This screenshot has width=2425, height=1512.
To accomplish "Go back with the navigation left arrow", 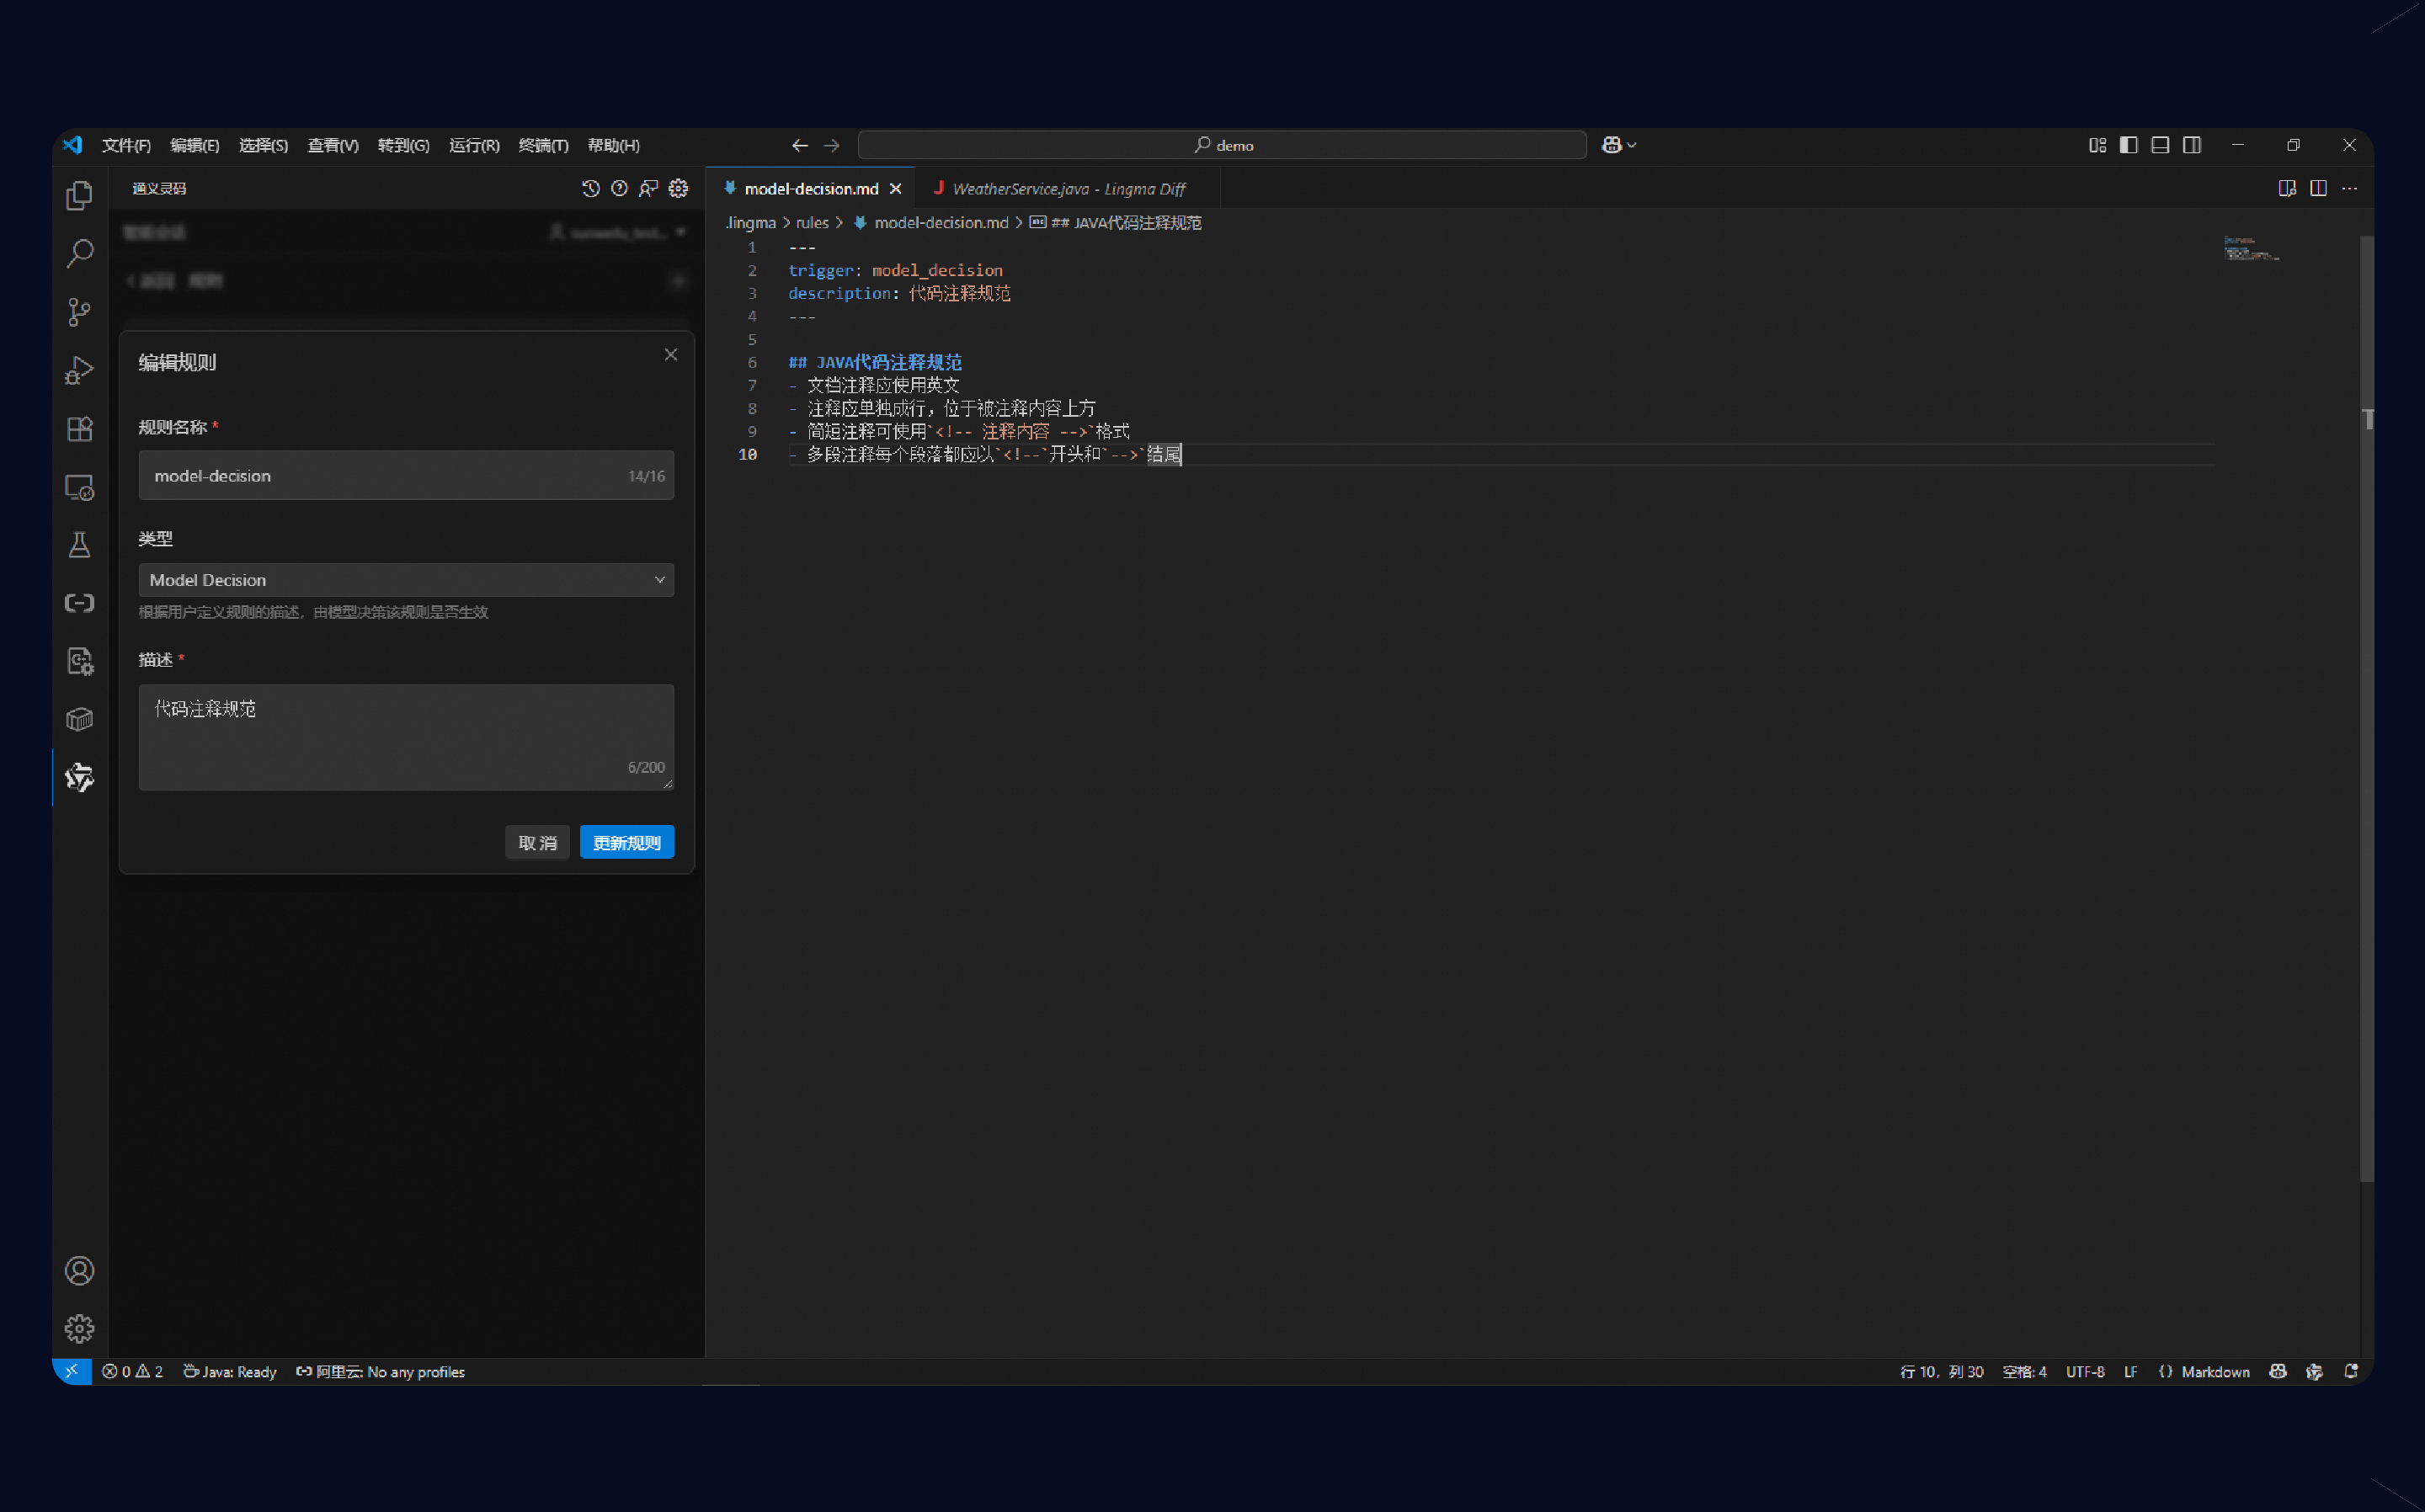I will click(x=799, y=145).
